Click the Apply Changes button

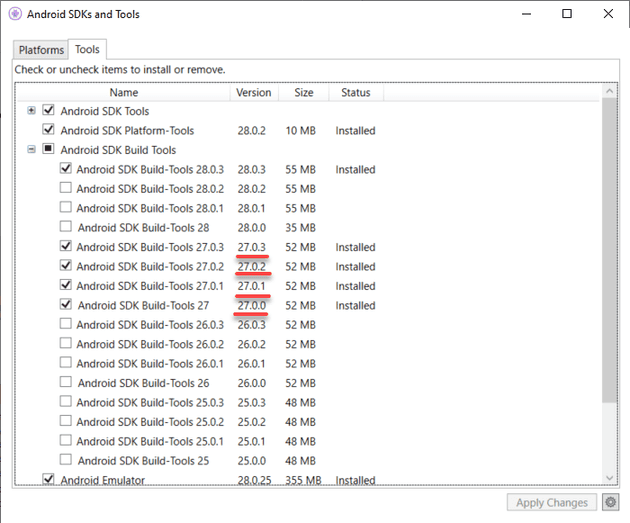[552, 503]
